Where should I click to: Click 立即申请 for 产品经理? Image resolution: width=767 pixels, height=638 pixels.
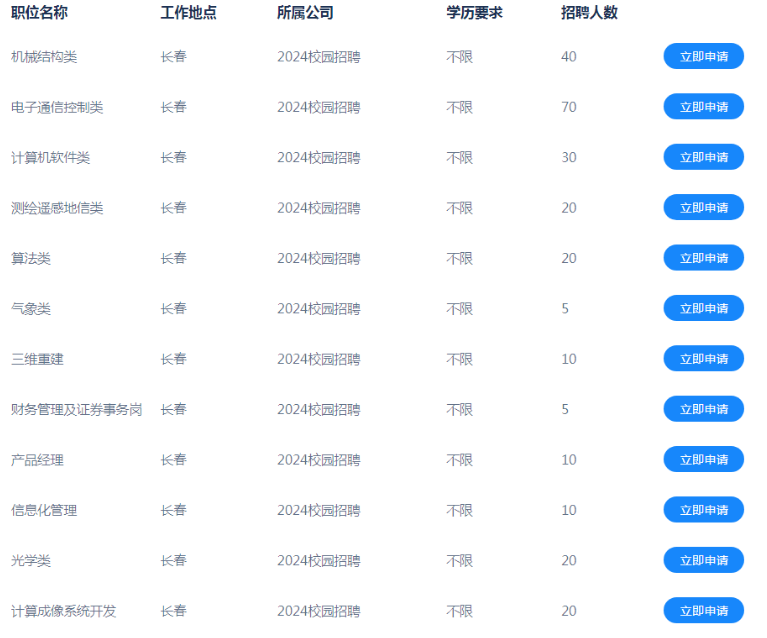coord(703,460)
